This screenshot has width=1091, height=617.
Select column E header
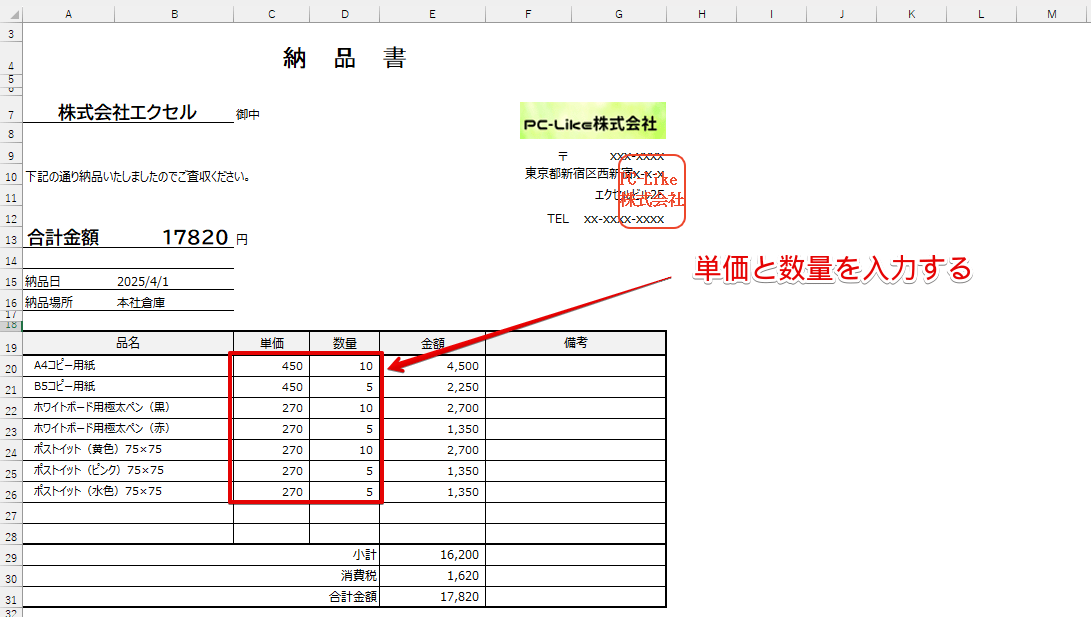tap(432, 14)
